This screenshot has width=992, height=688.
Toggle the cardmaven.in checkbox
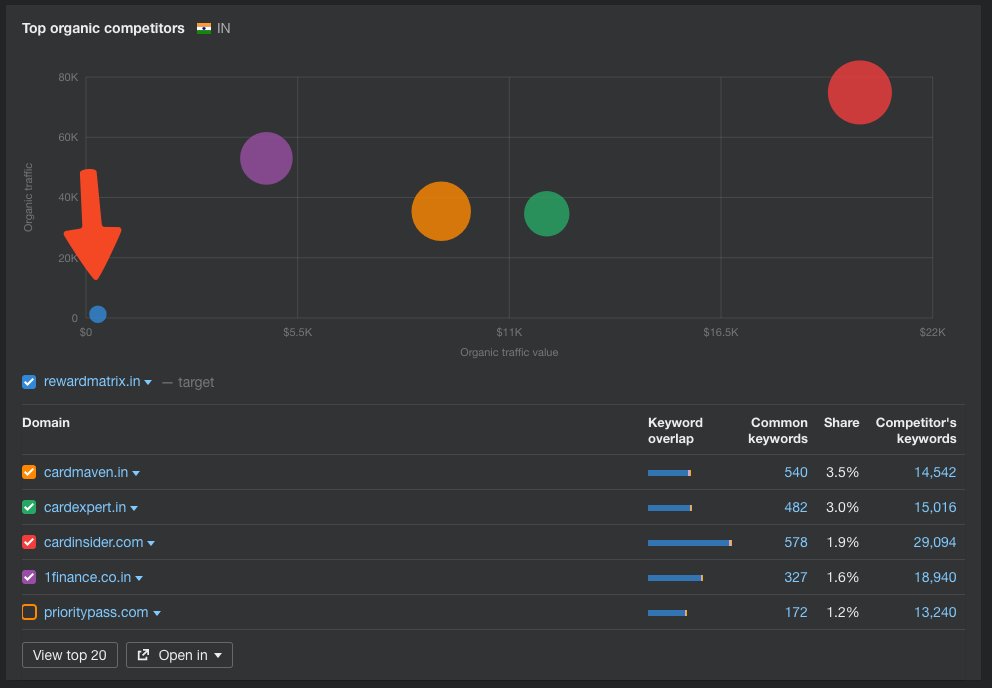pos(29,472)
